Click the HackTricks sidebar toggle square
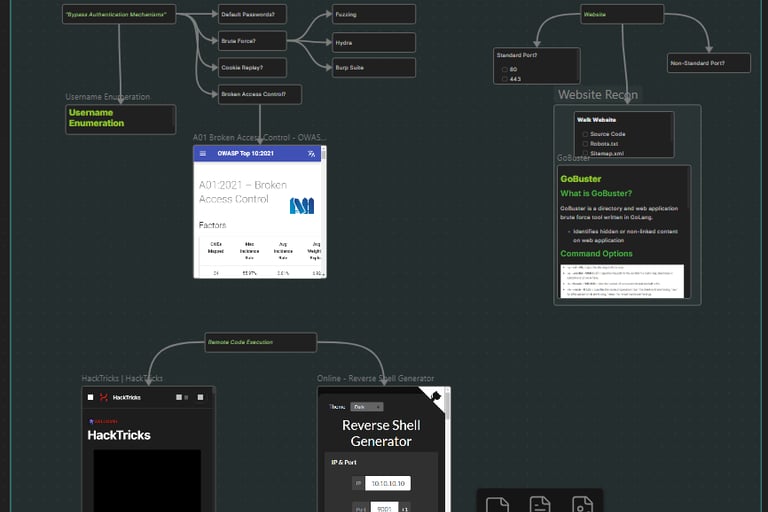 pyautogui.click(x=90, y=397)
